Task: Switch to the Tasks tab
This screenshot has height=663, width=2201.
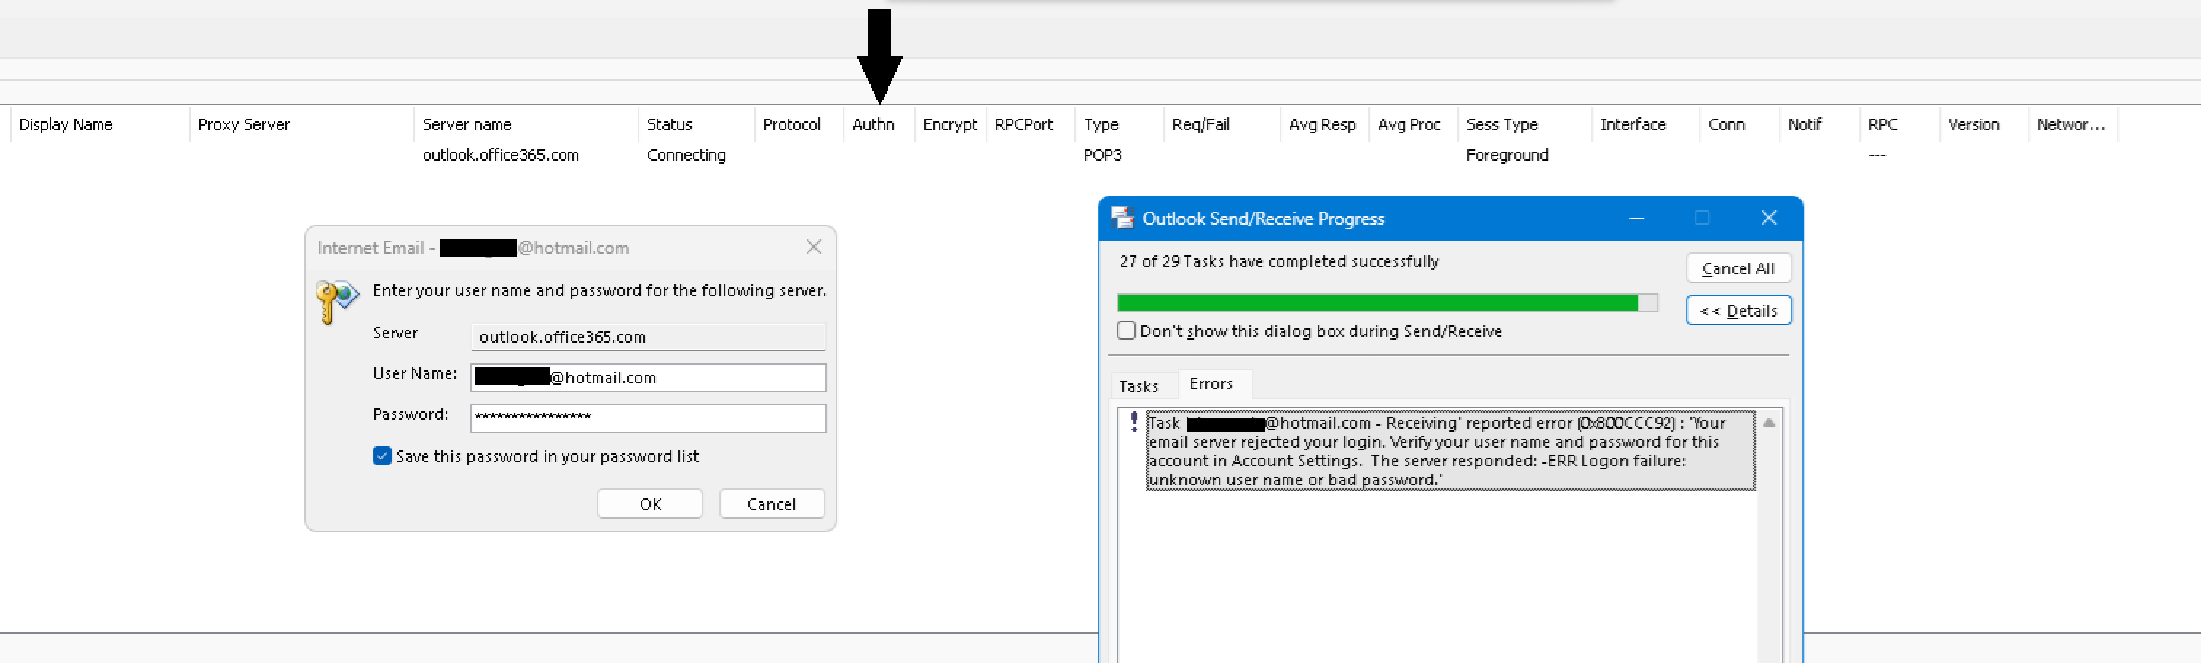Action: 1139,386
